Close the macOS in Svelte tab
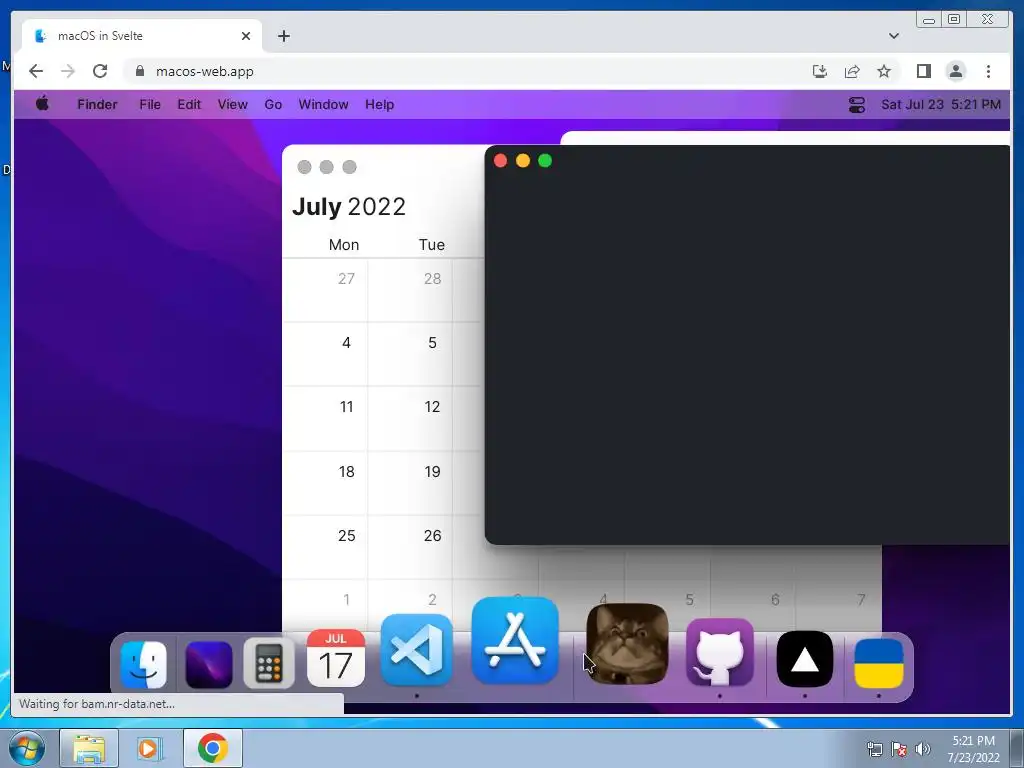The image size is (1024, 768). tap(246, 36)
